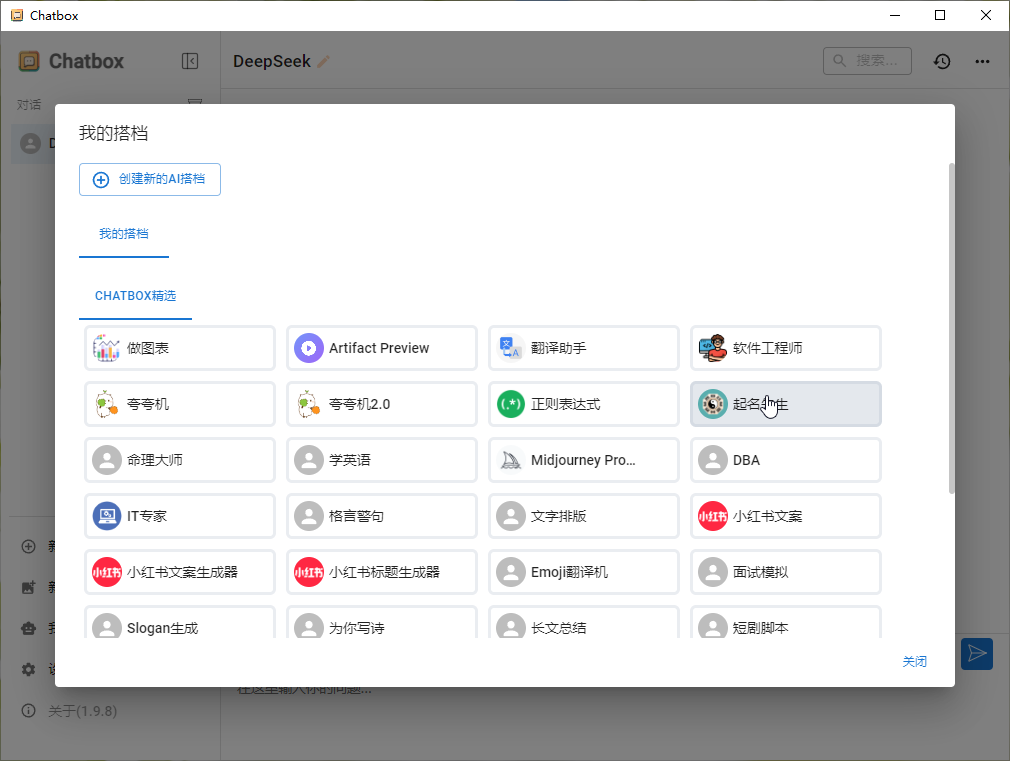The width and height of the screenshot is (1010, 761).
Task: Close the dialog with 关闭
Action: tap(914, 662)
